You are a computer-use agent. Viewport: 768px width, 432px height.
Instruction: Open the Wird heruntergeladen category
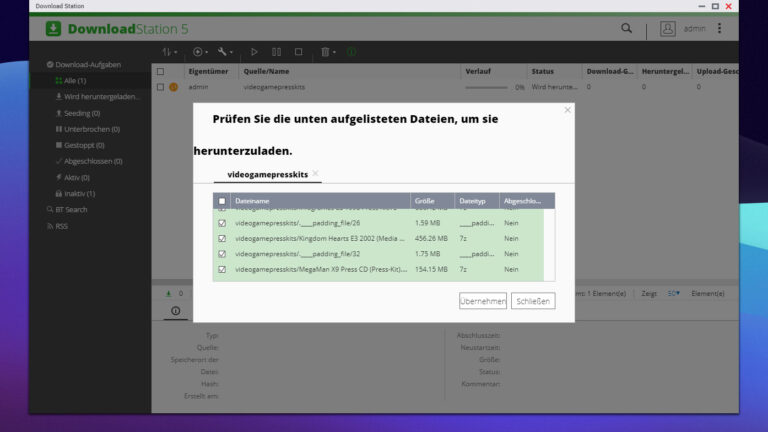tap(97, 96)
